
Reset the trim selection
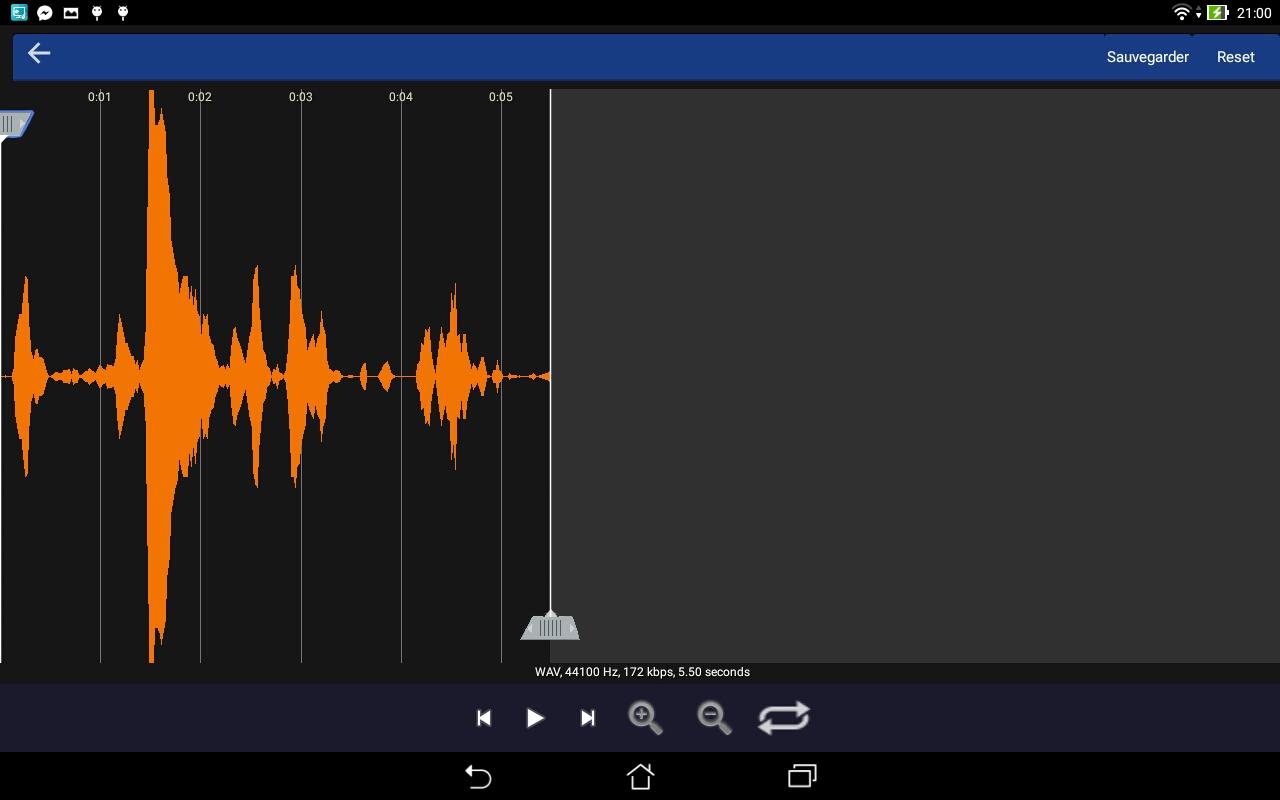(x=1235, y=57)
